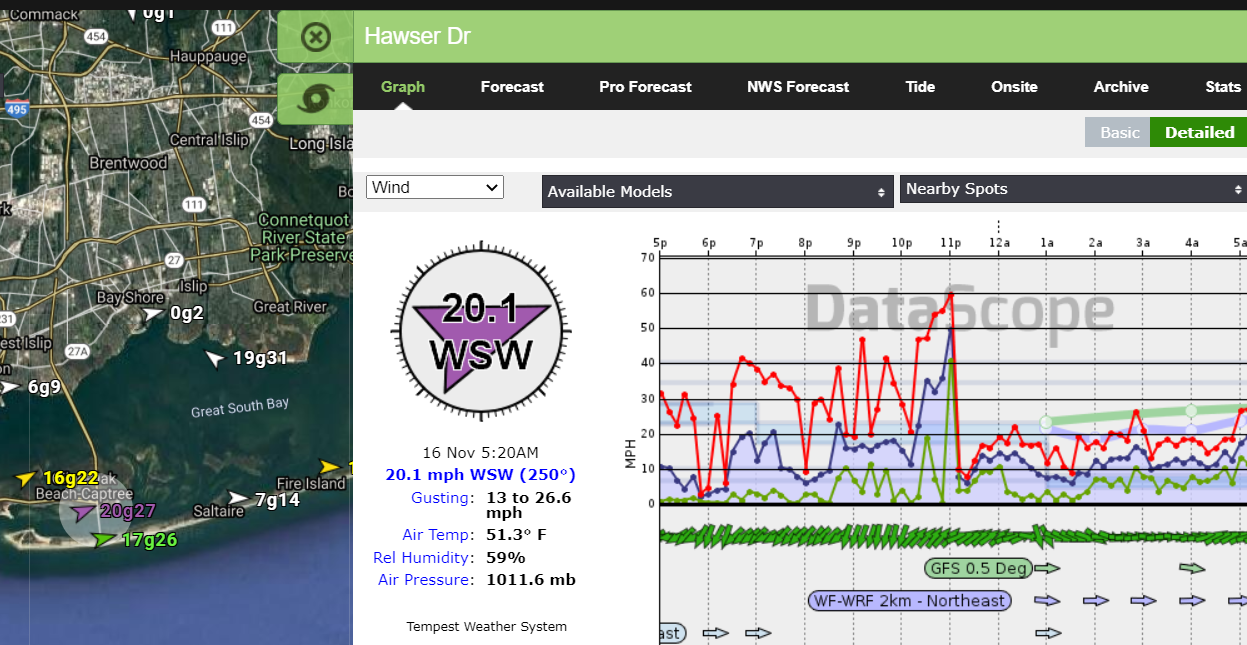Expand the Available Models dropdown

(717, 191)
